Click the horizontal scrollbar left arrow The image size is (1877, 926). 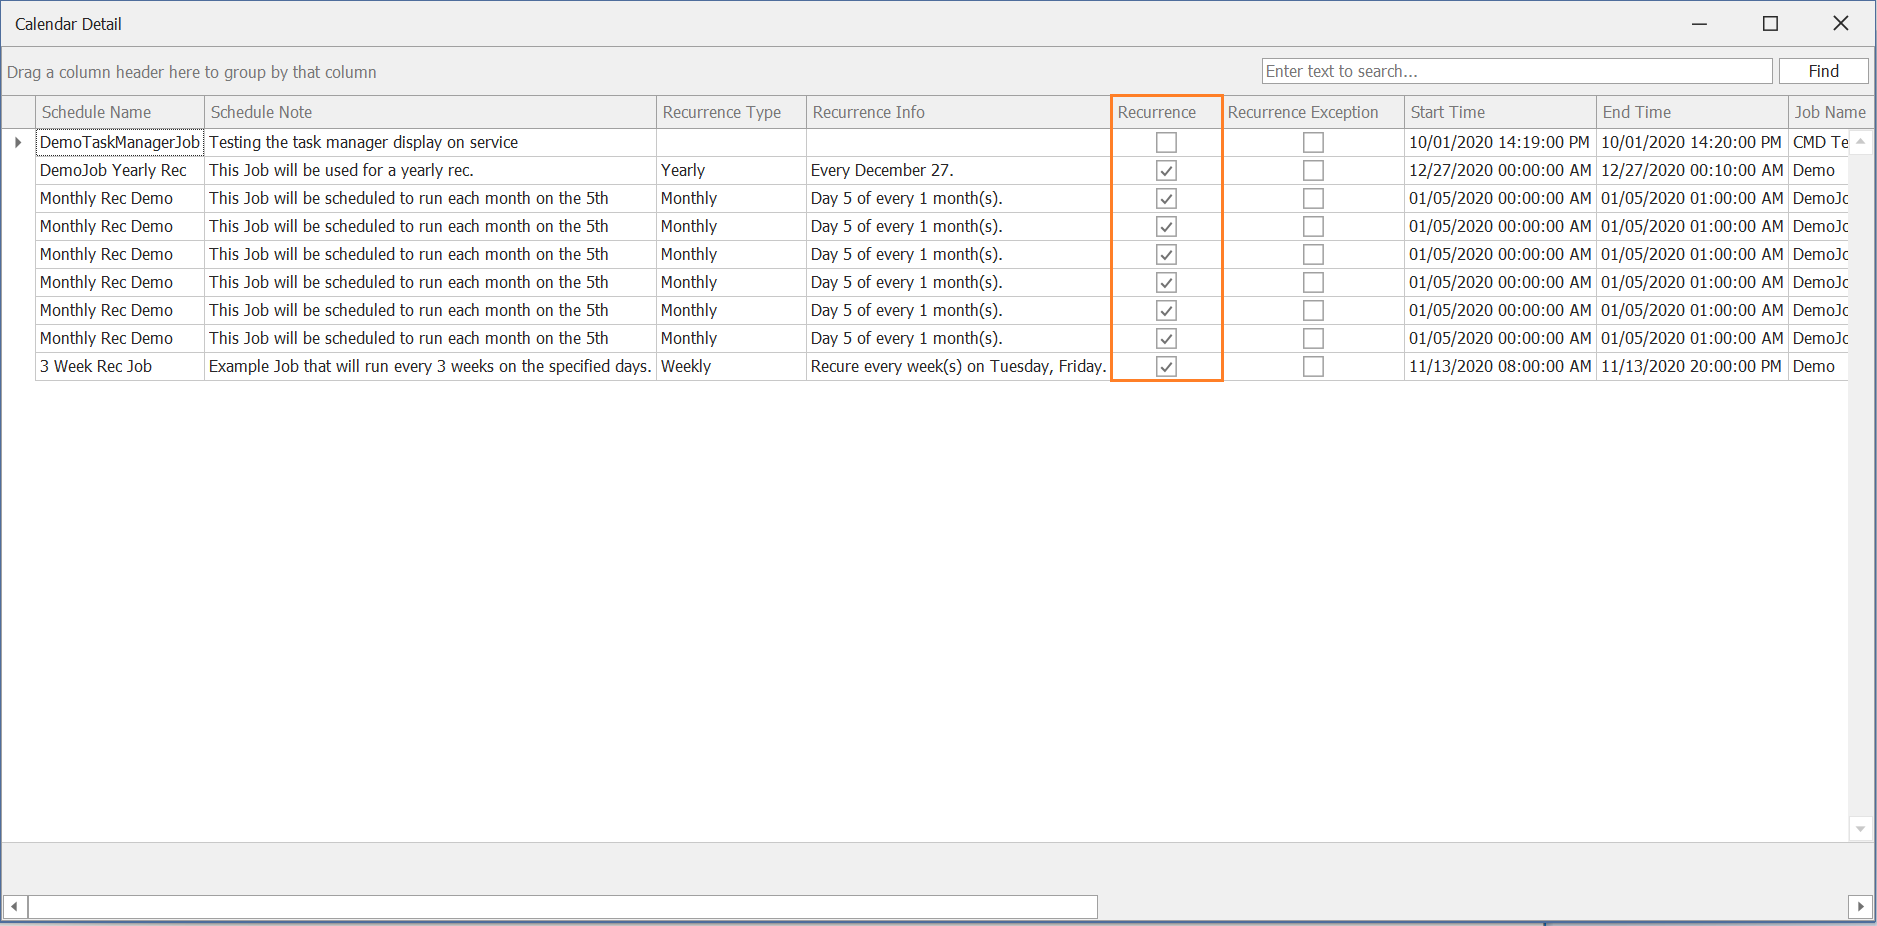14,907
